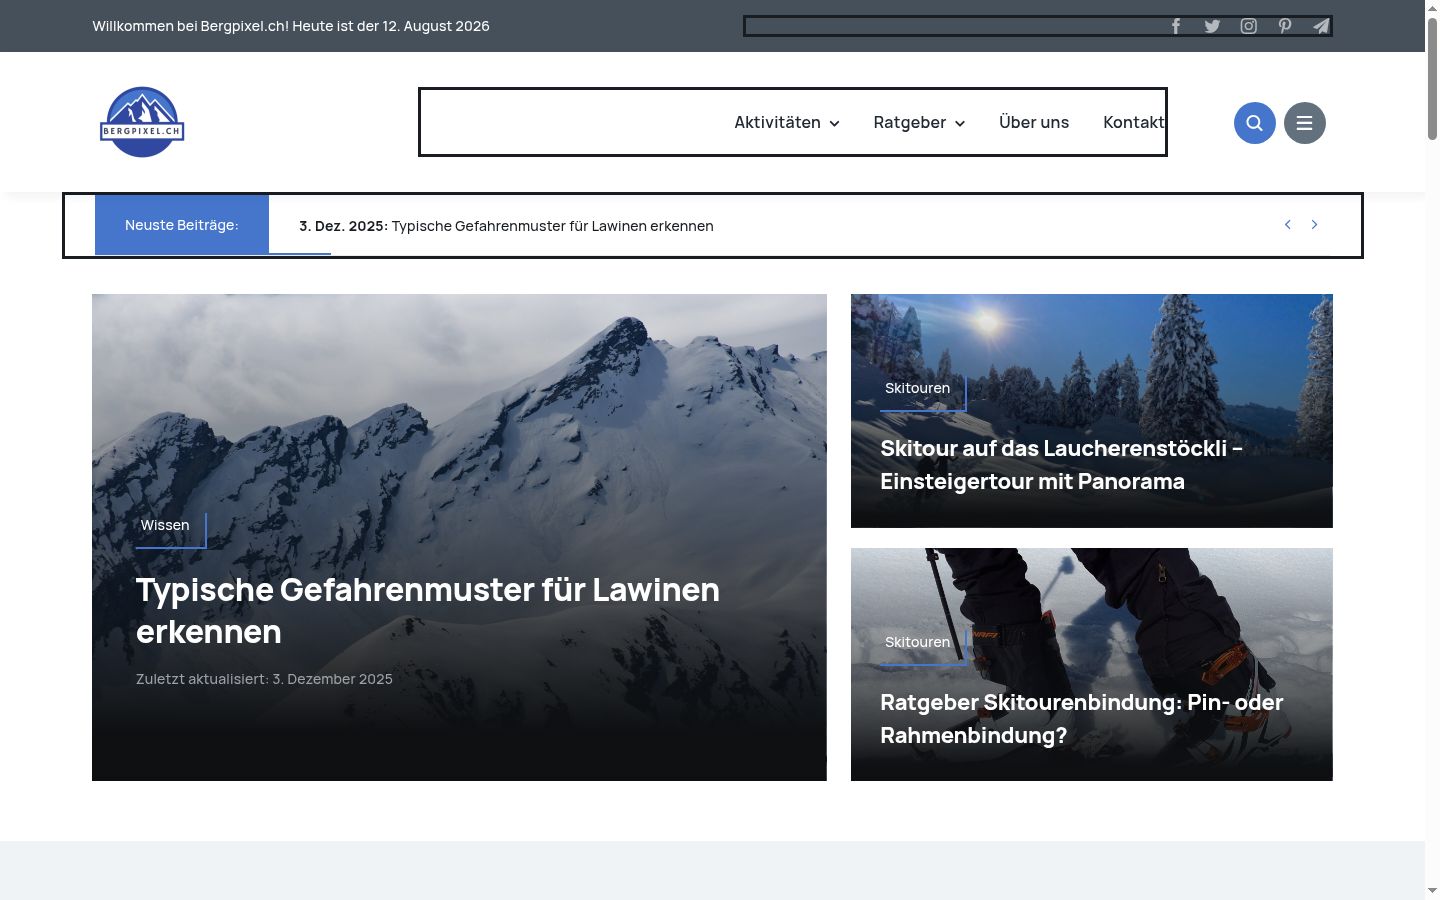The width and height of the screenshot is (1440, 900).
Task: Go to Über uns page
Action: tap(1034, 122)
